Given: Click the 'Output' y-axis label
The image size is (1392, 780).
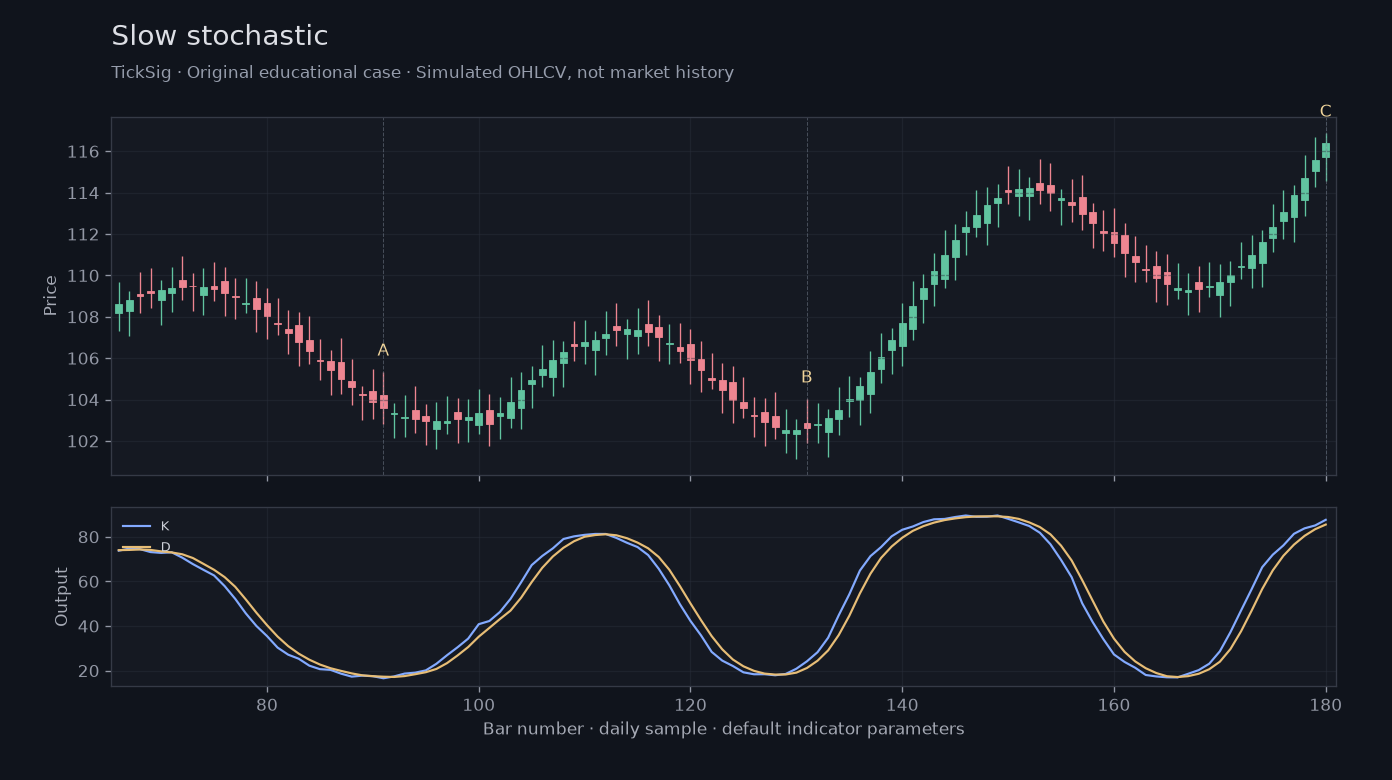Looking at the screenshot, I should (62, 597).
